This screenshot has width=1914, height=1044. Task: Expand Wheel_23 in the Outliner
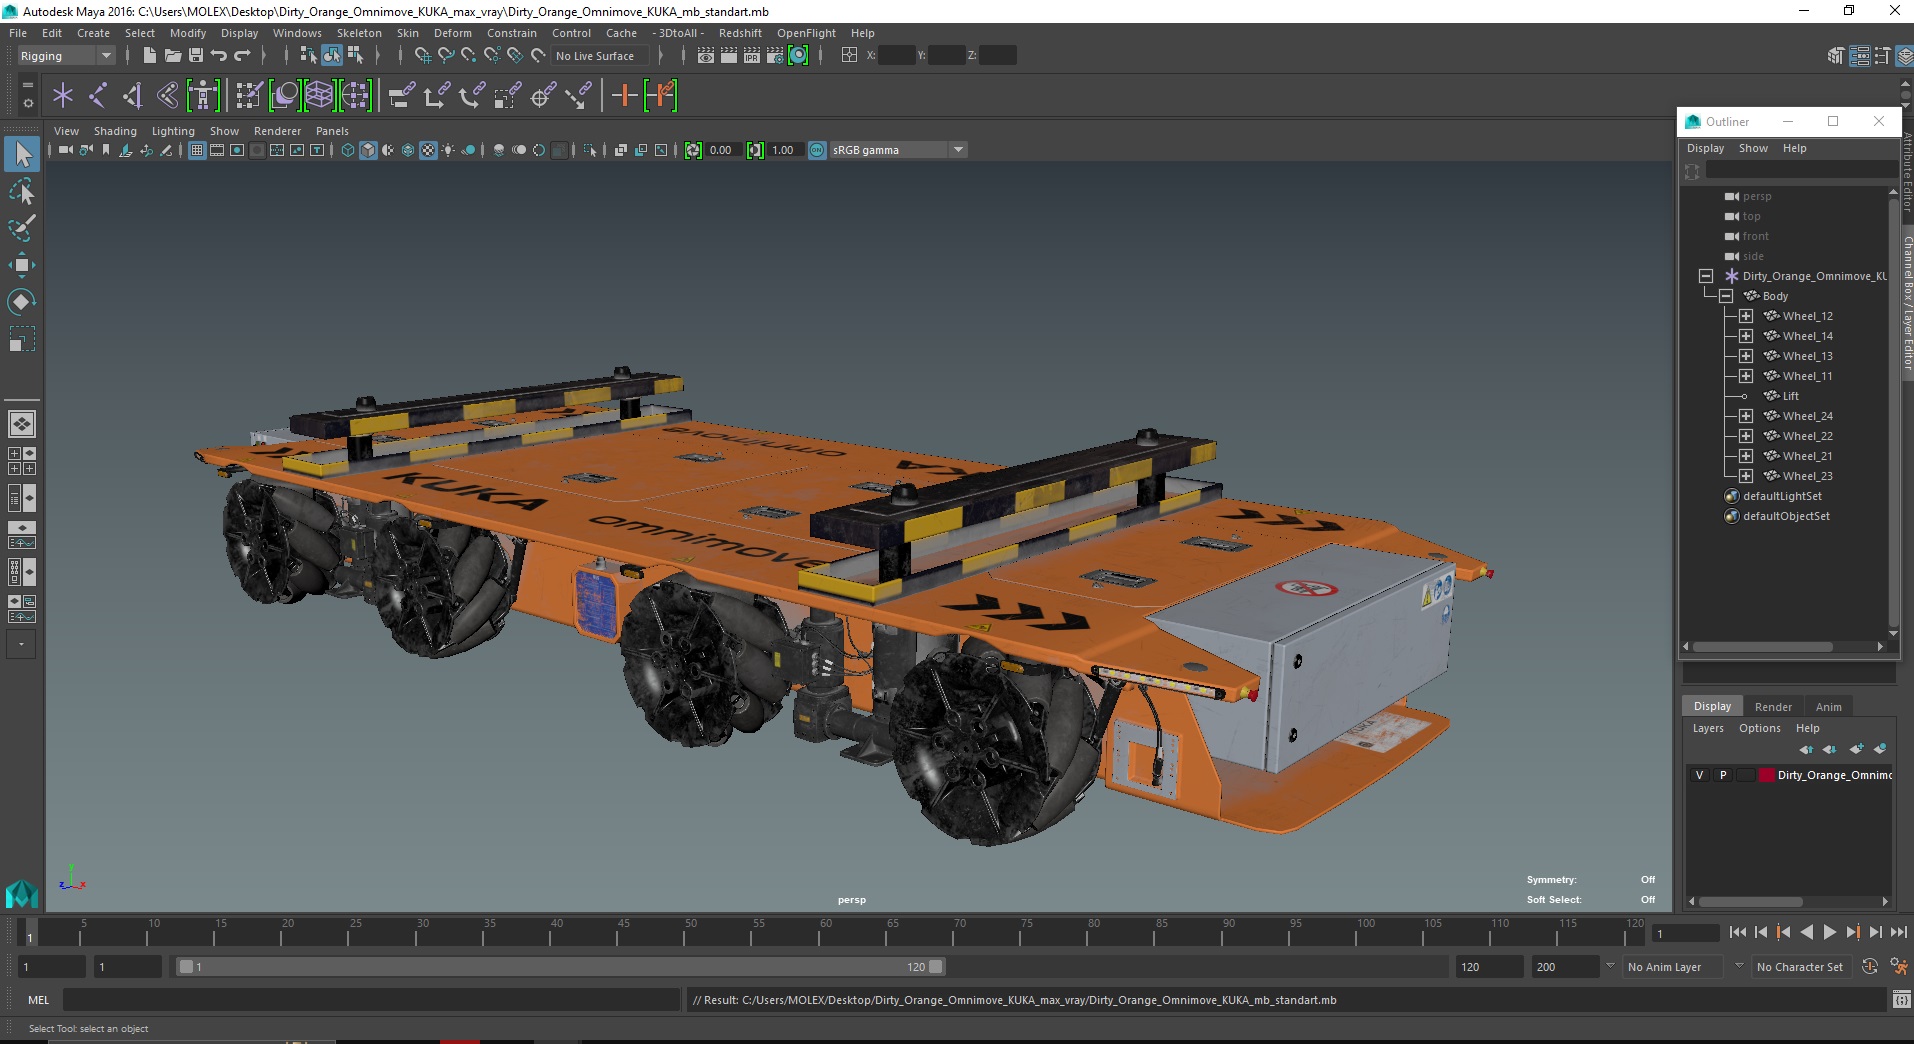[1746, 476]
